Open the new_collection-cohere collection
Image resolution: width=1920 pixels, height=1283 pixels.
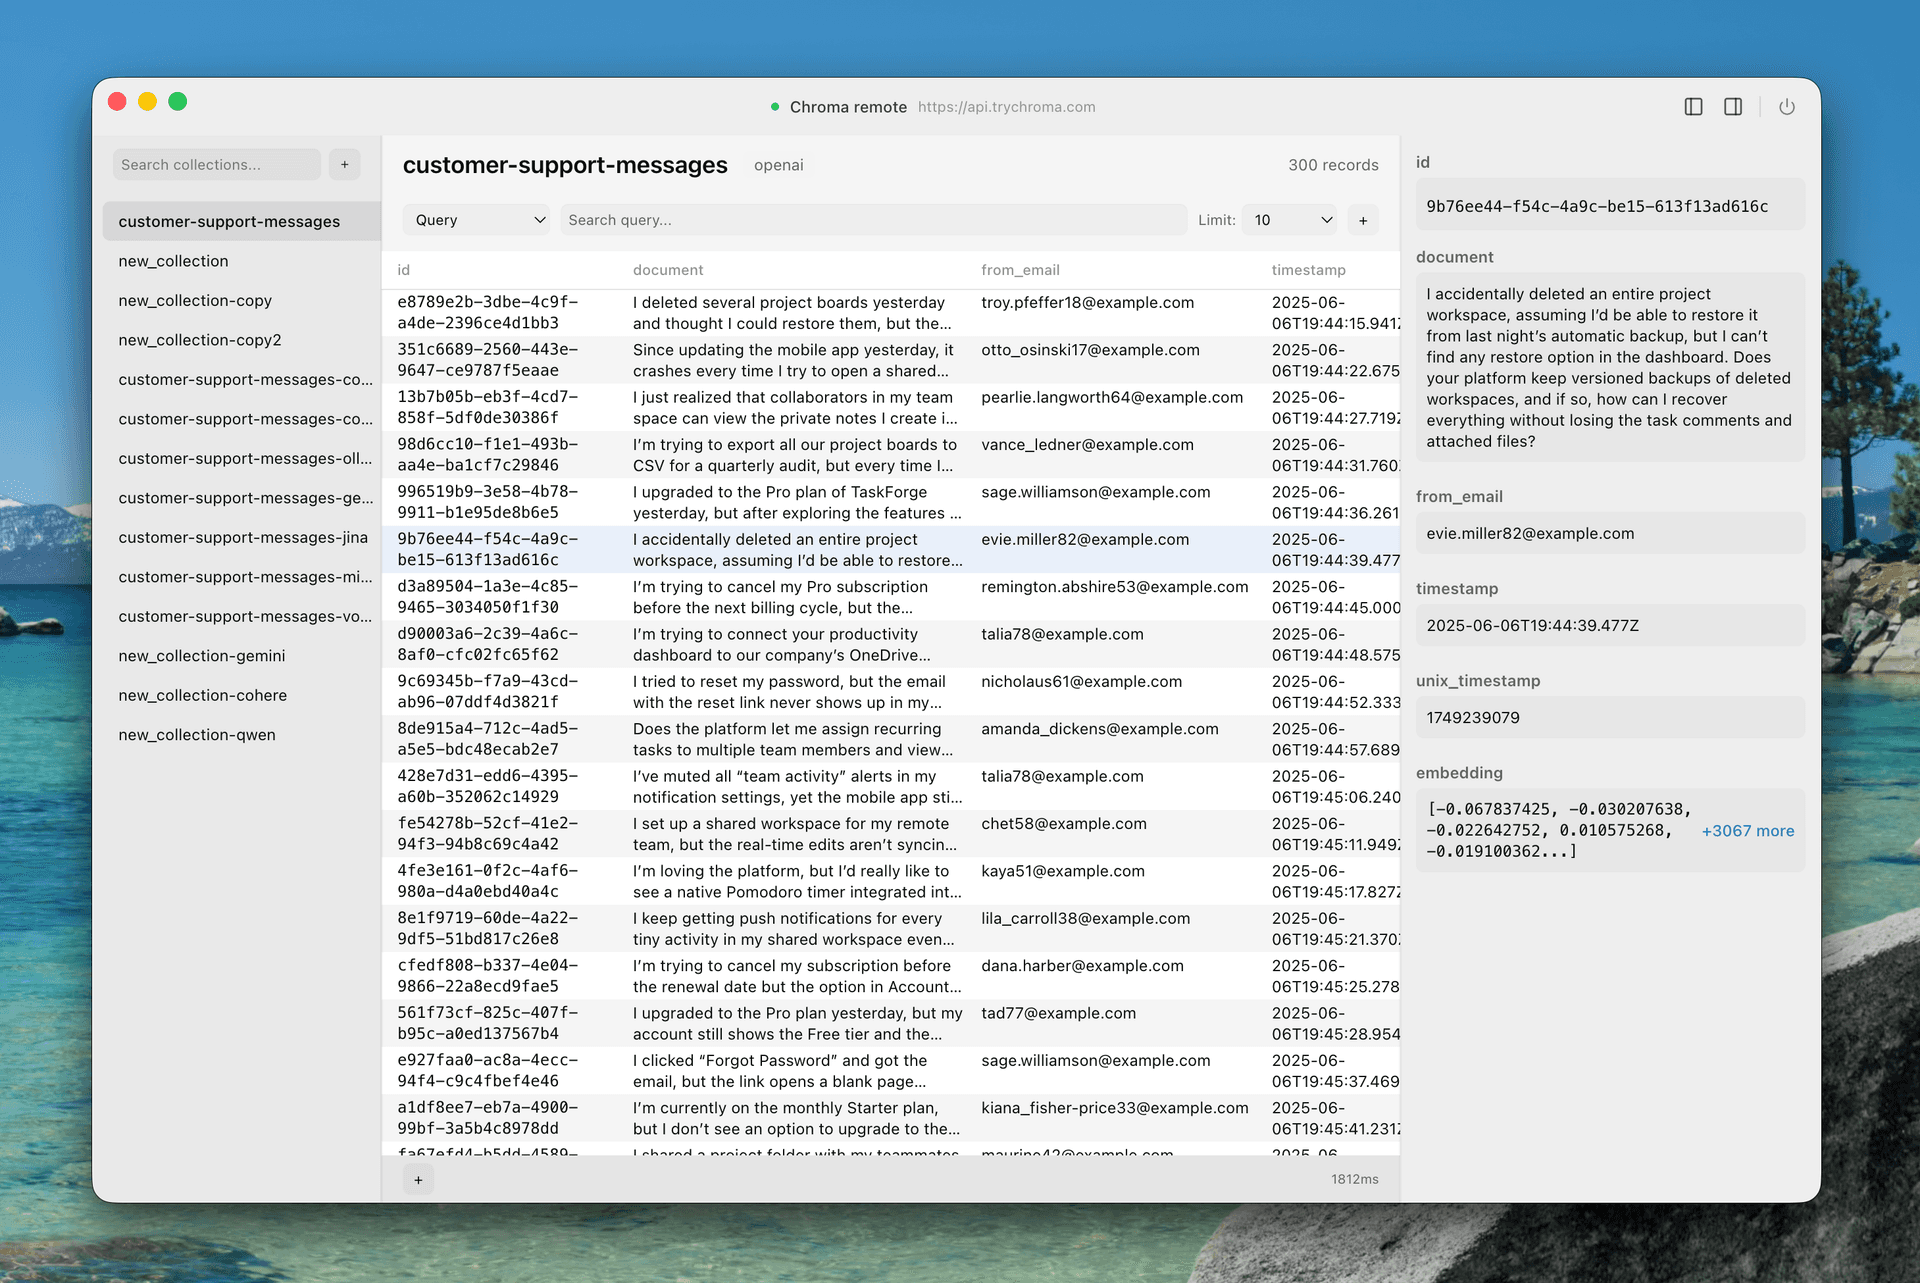tap(202, 695)
